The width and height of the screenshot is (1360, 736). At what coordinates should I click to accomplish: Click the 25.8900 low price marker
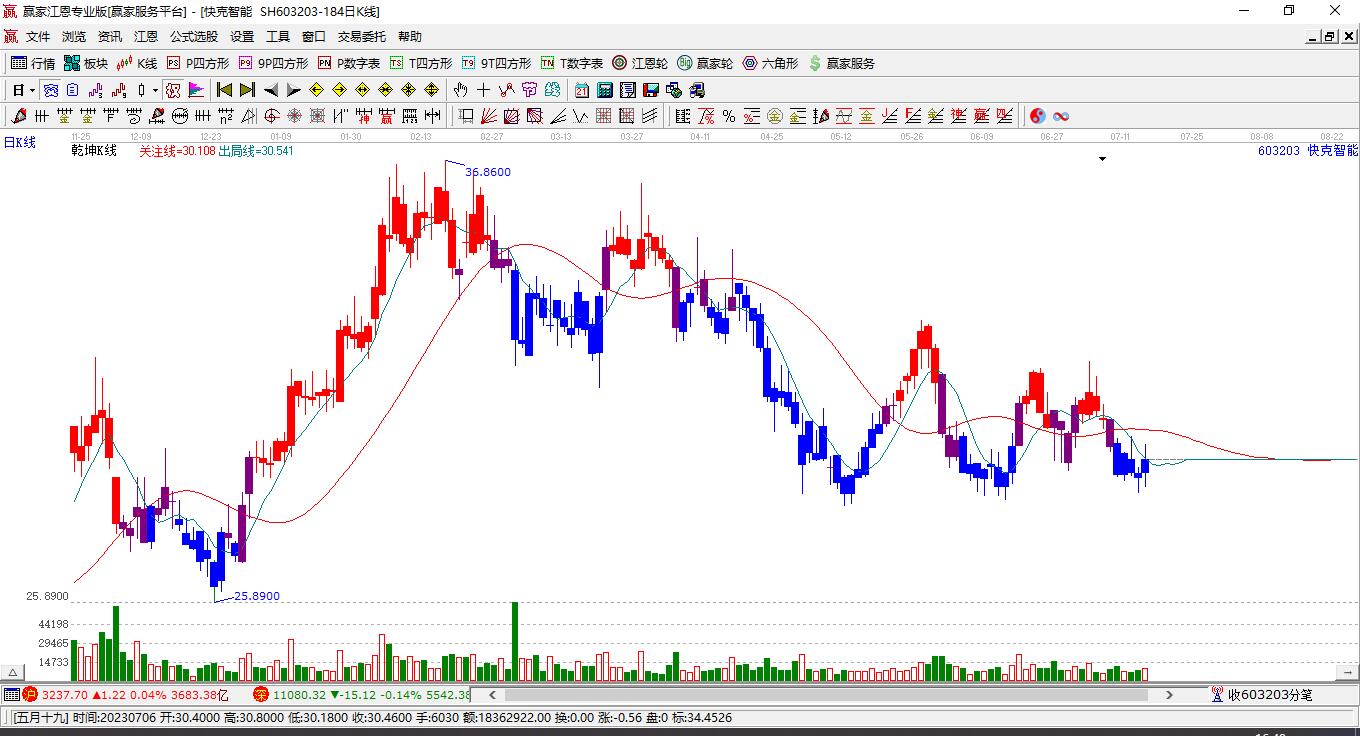[x=257, y=596]
